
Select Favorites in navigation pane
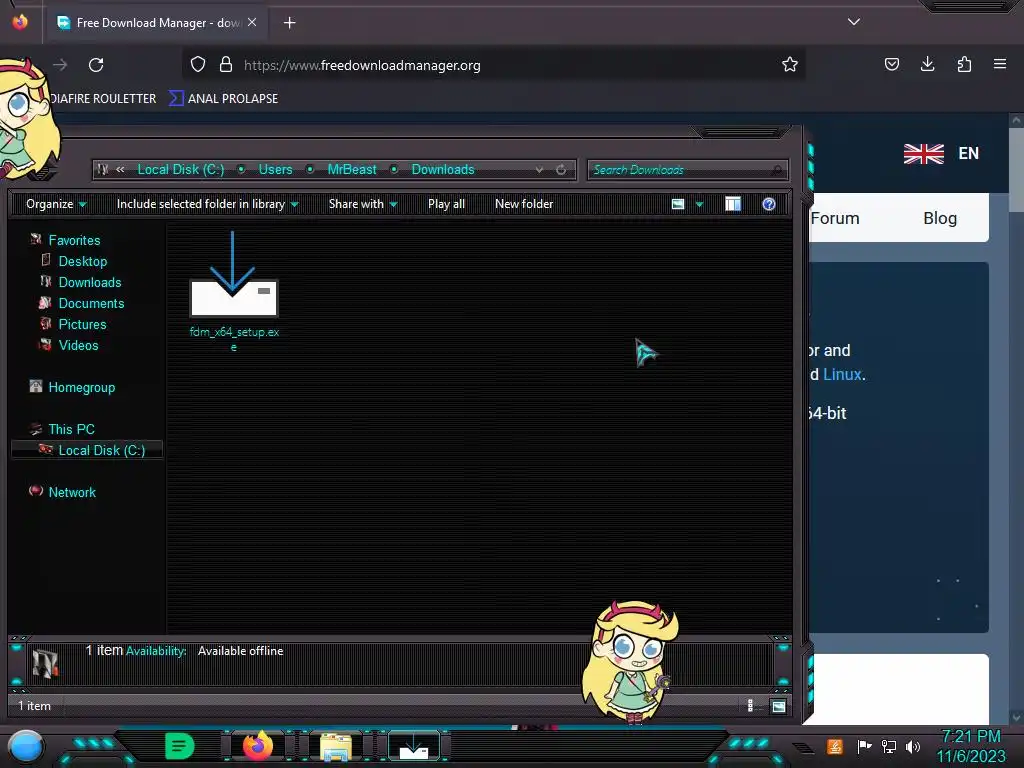tap(74, 240)
